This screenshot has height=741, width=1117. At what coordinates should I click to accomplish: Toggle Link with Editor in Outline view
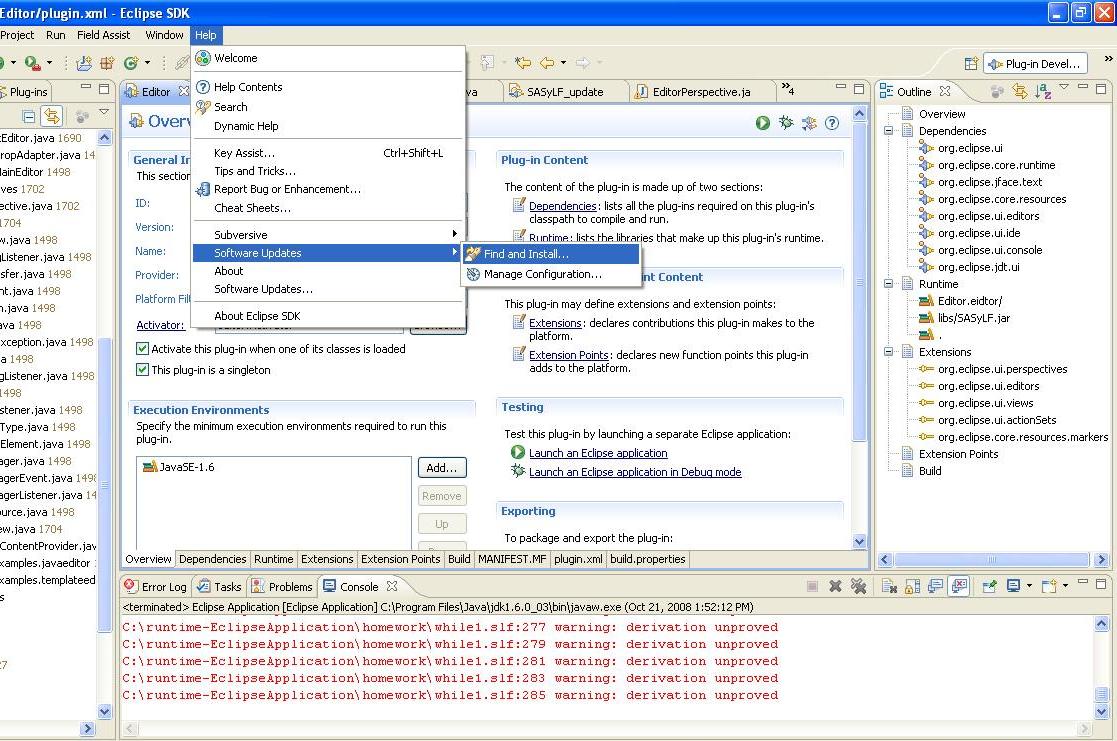[1020, 91]
